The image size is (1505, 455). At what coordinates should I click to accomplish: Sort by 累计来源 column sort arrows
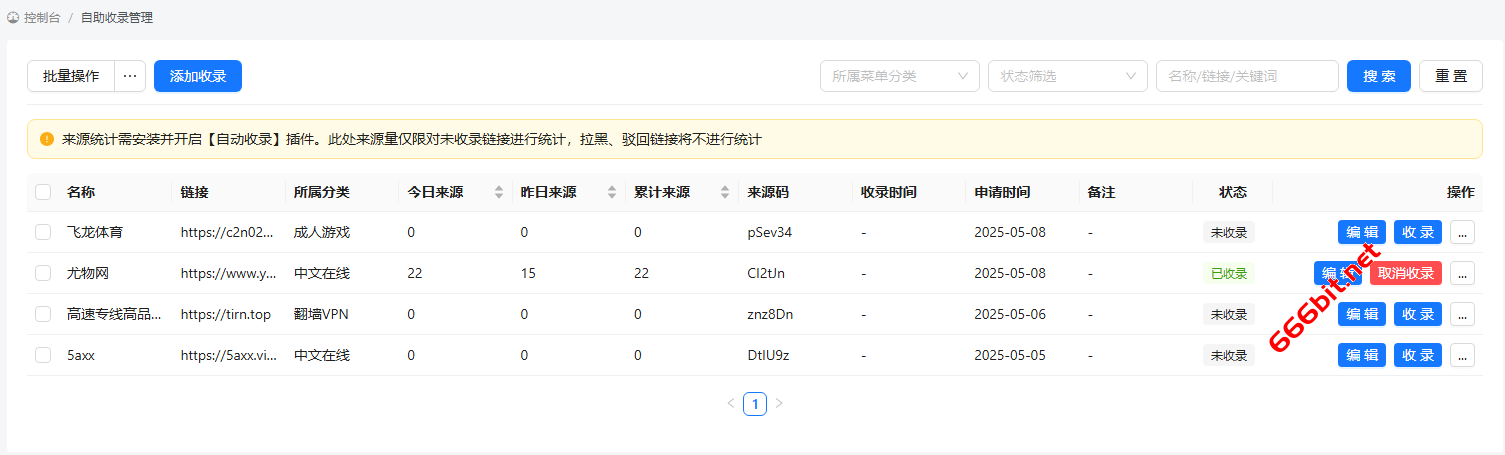pos(725,192)
